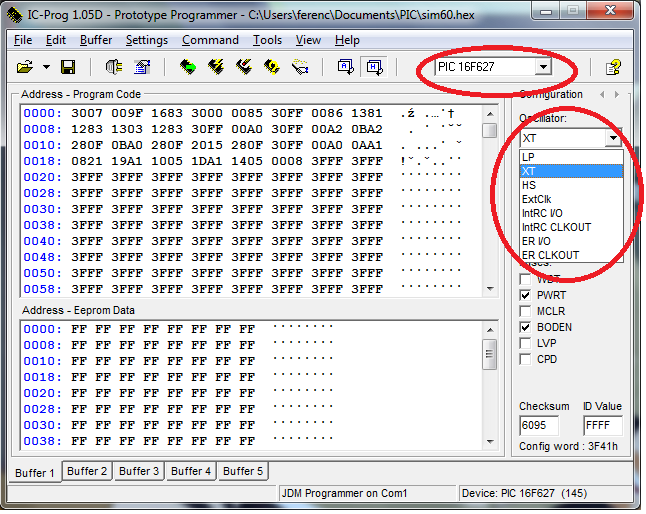Viewport: 646px width, 514px height.
Task: Uncheck the BODEN fuse checkbox
Action: pos(525,327)
